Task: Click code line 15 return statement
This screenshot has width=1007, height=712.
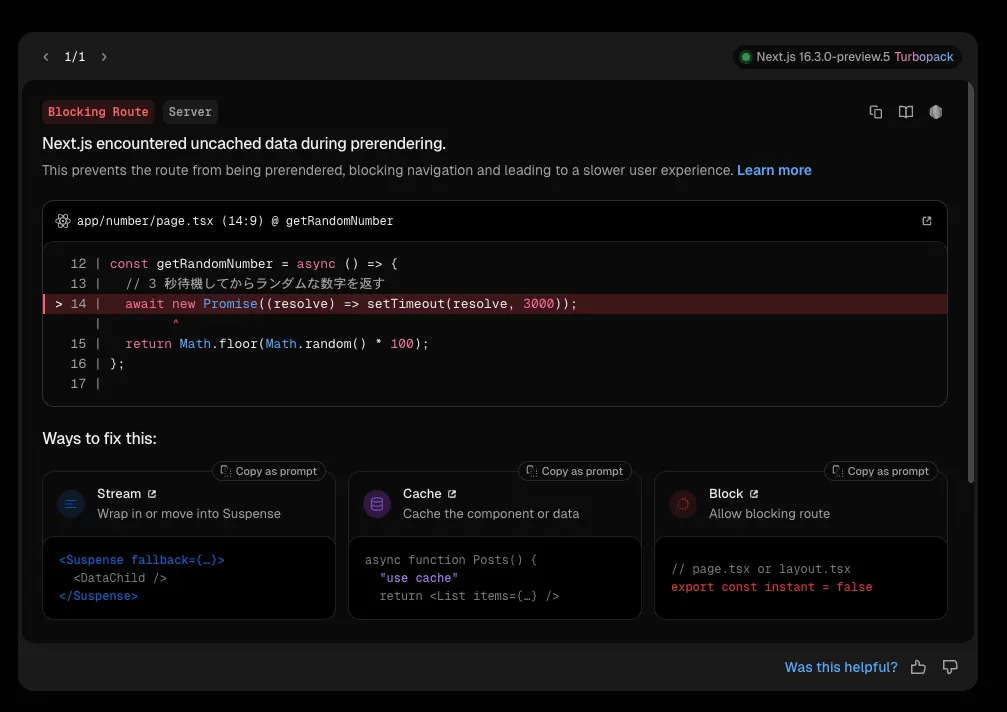Action: (x=277, y=344)
